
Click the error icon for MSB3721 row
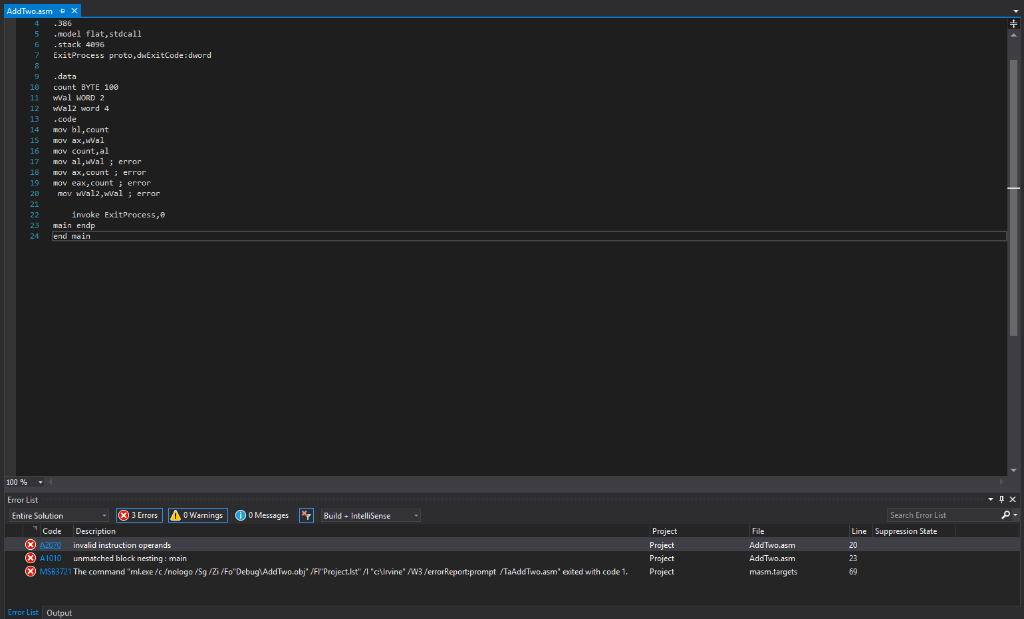[30, 571]
